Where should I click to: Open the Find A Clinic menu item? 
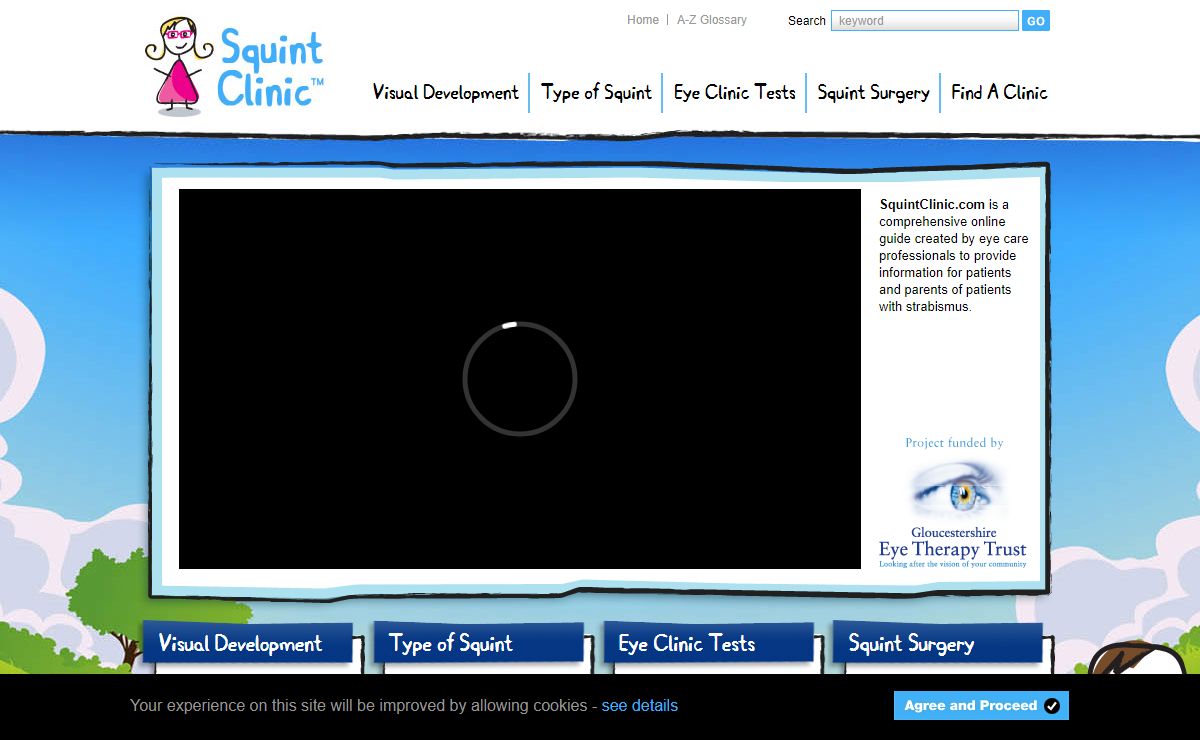[999, 93]
